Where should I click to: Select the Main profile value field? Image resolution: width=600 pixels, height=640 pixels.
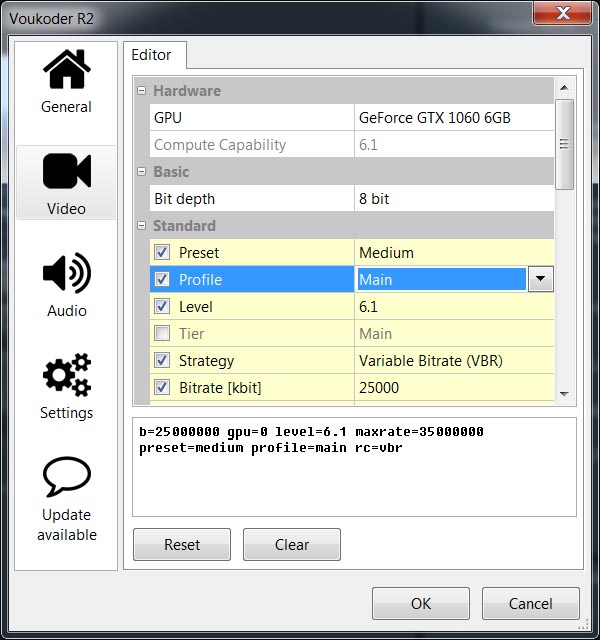(x=442, y=279)
